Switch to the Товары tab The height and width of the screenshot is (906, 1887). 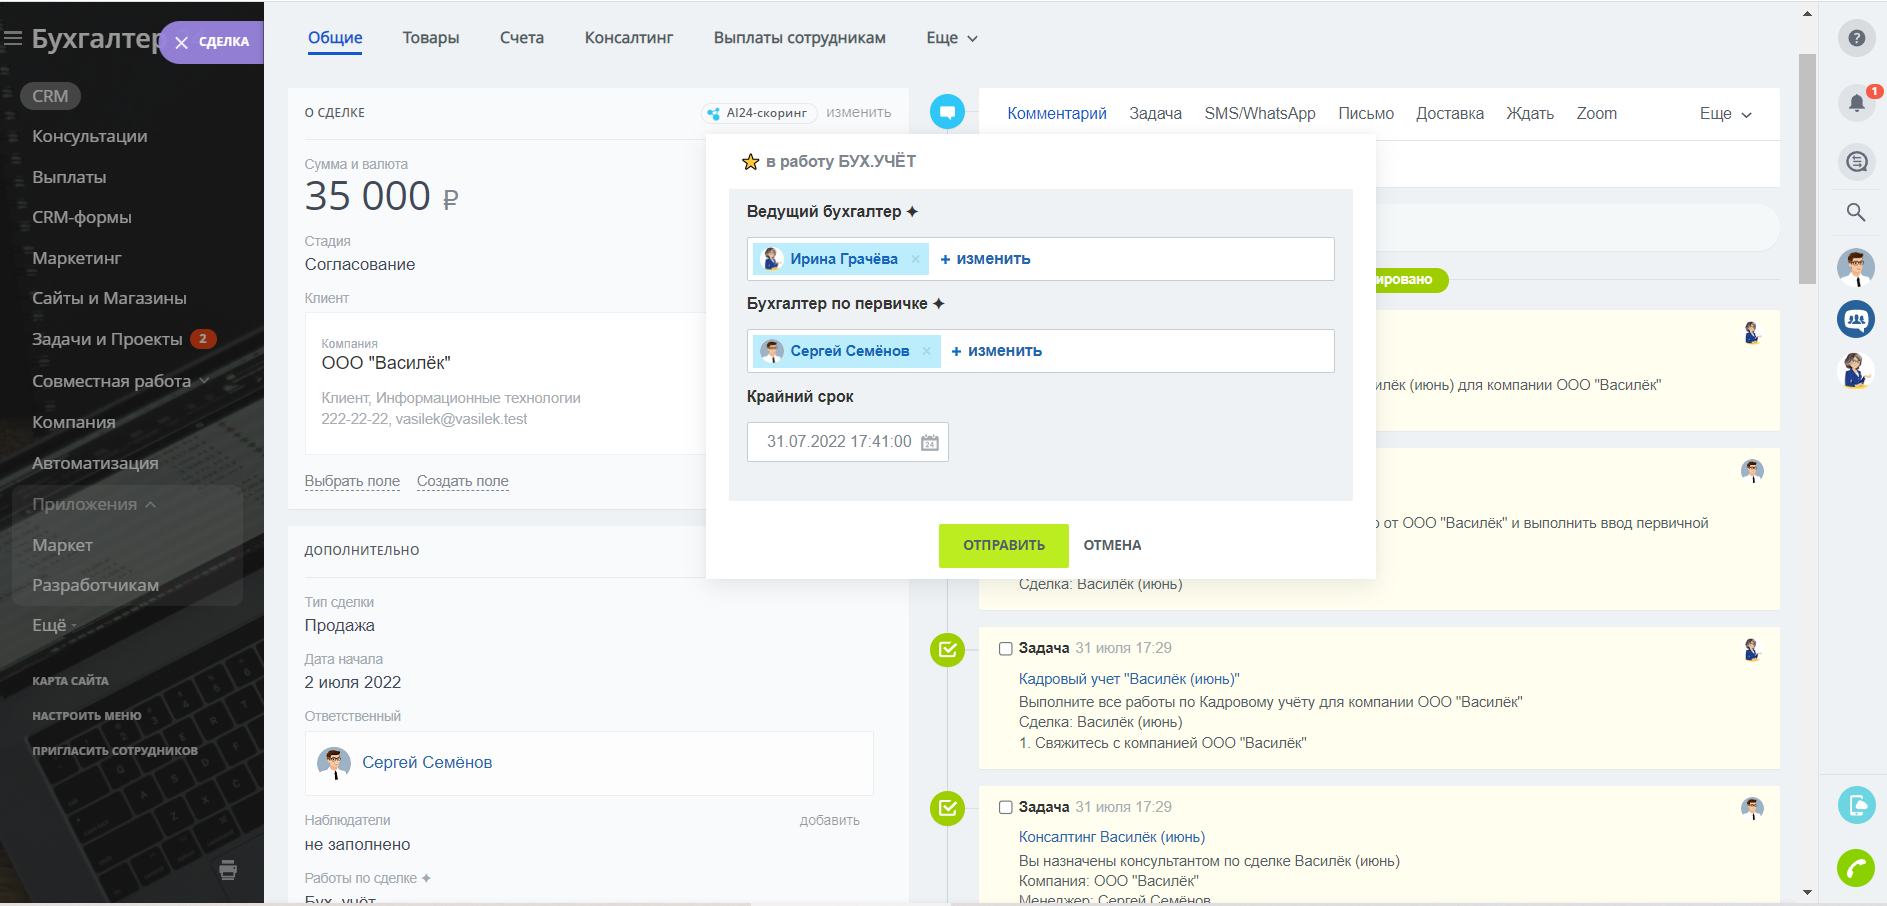point(431,38)
